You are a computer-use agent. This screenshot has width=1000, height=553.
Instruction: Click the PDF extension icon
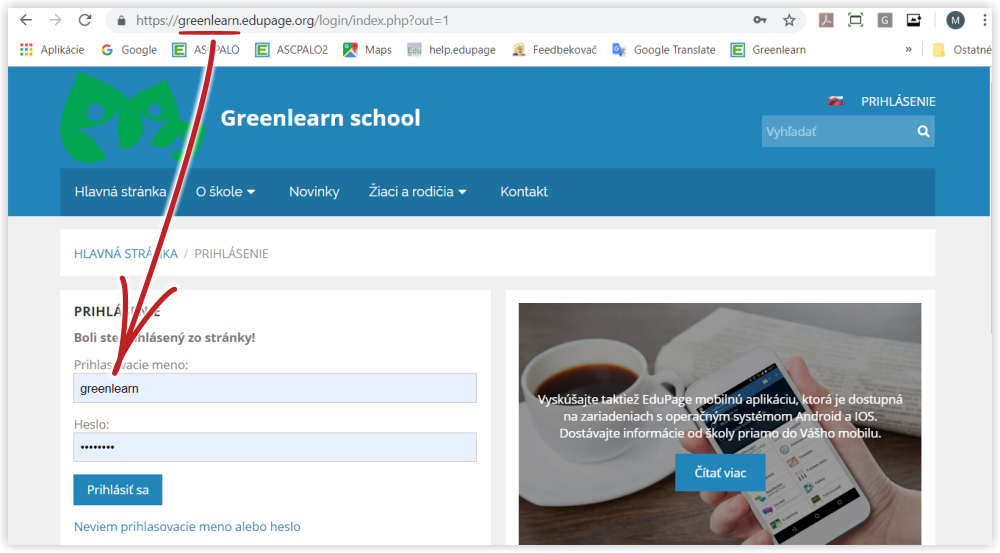(826, 20)
